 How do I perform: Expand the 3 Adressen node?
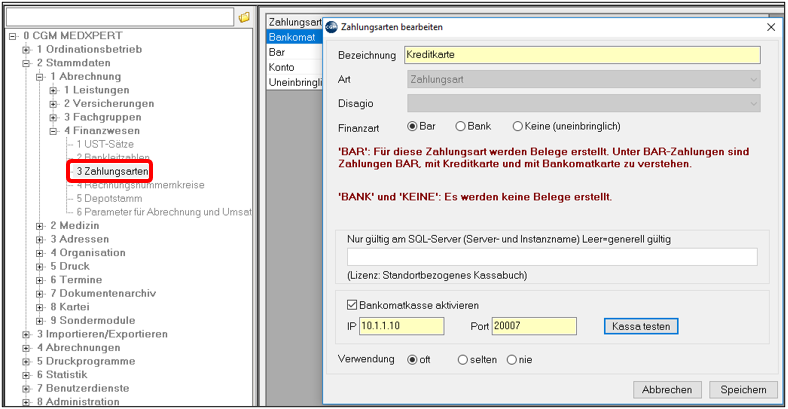tap(40, 240)
